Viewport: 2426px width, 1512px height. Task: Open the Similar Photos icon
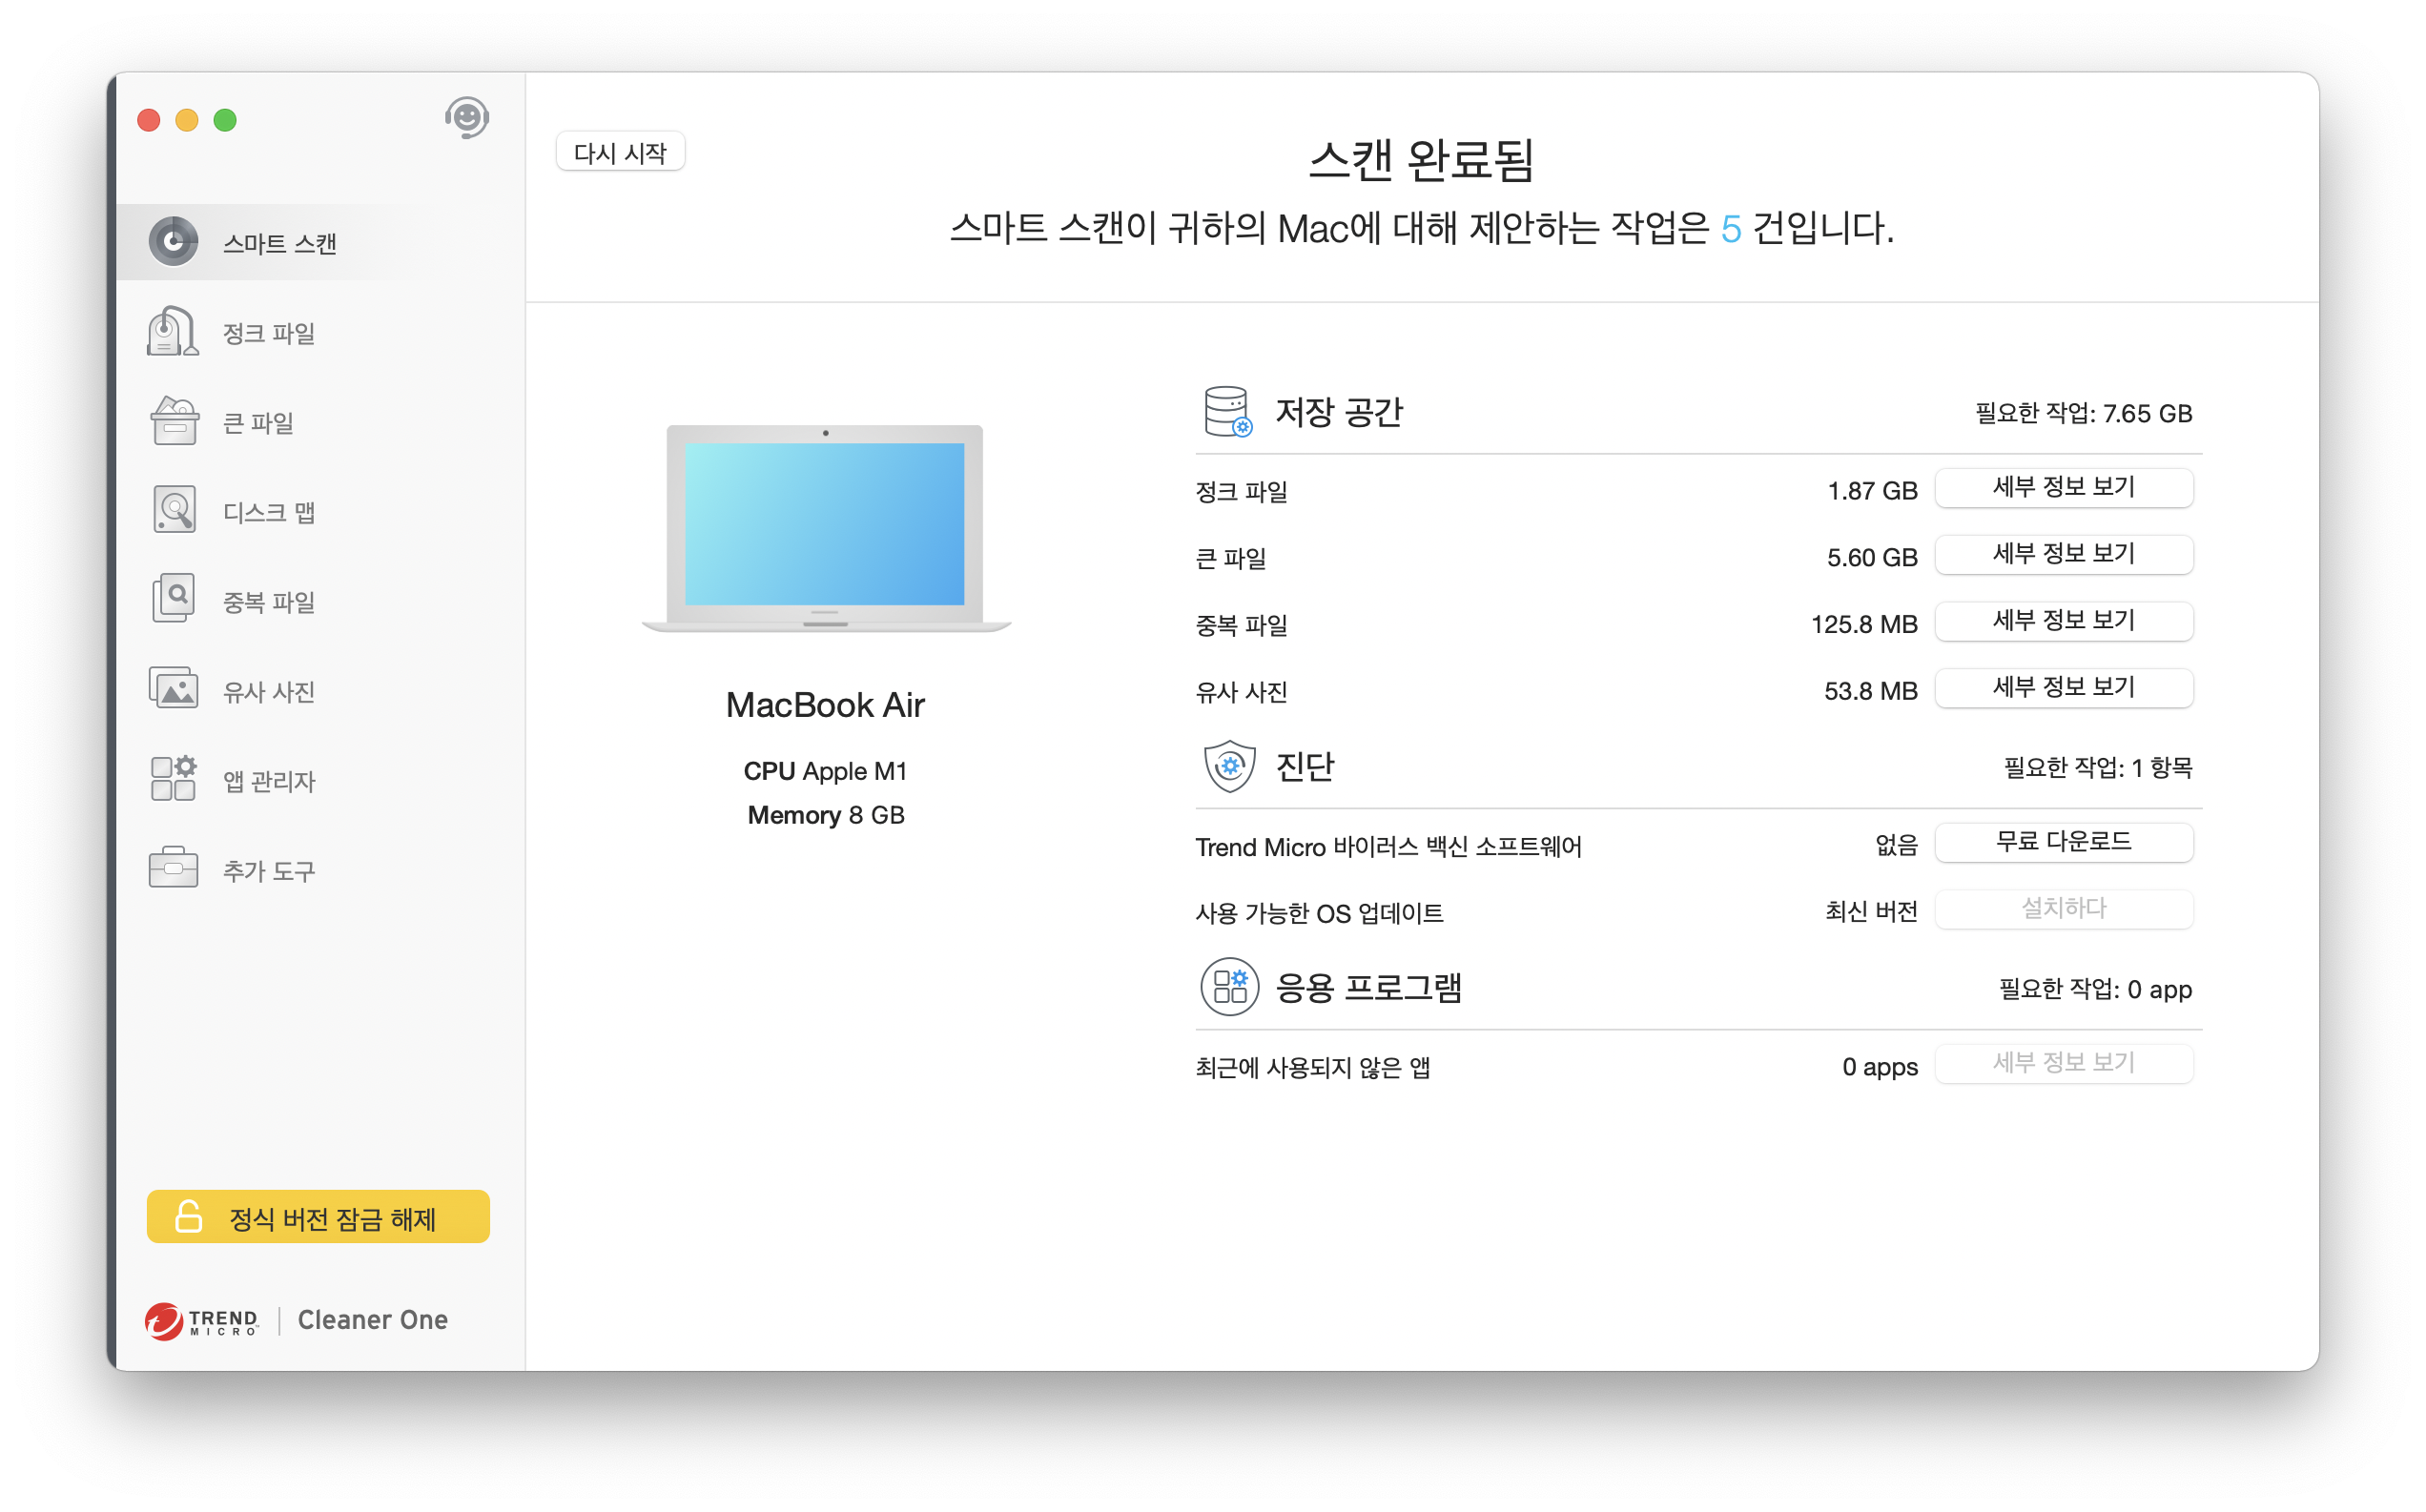[174, 690]
